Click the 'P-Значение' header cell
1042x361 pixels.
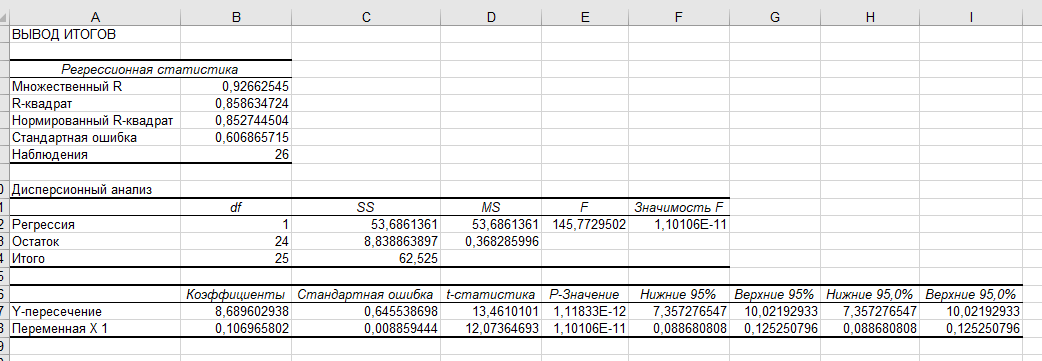[x=585, y=294]
